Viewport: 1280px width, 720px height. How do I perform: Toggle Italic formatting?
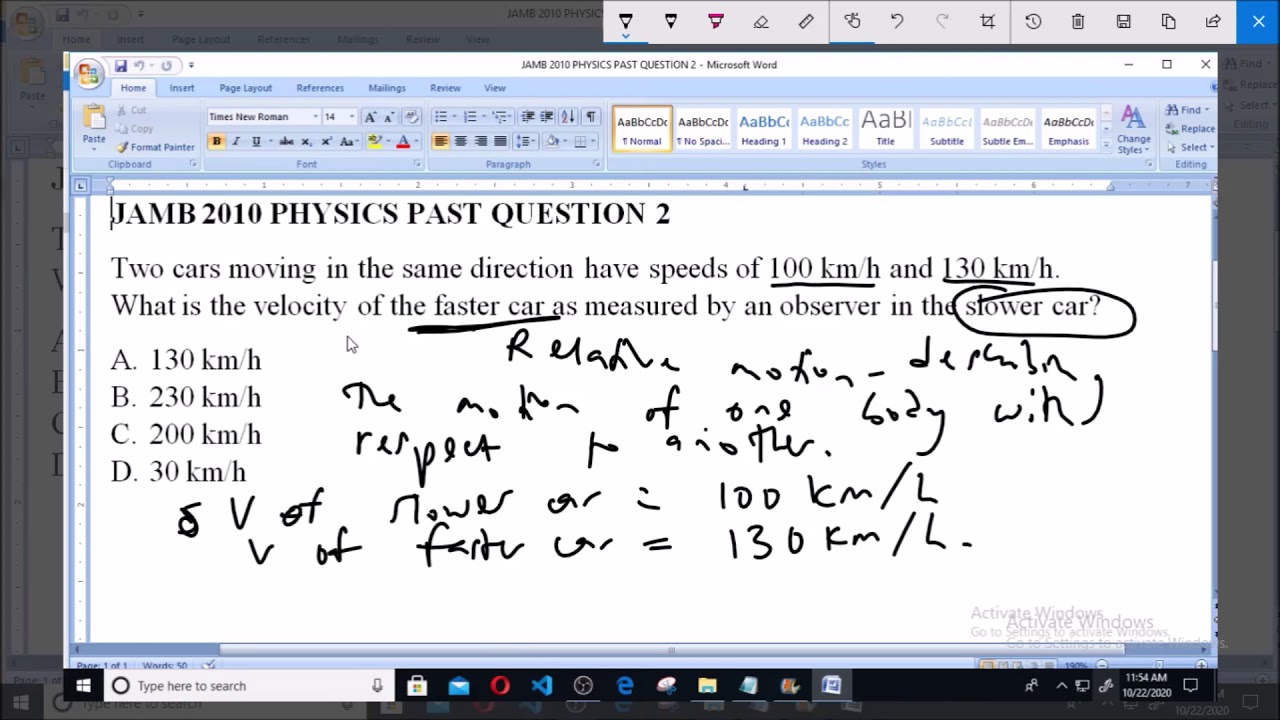236,141
